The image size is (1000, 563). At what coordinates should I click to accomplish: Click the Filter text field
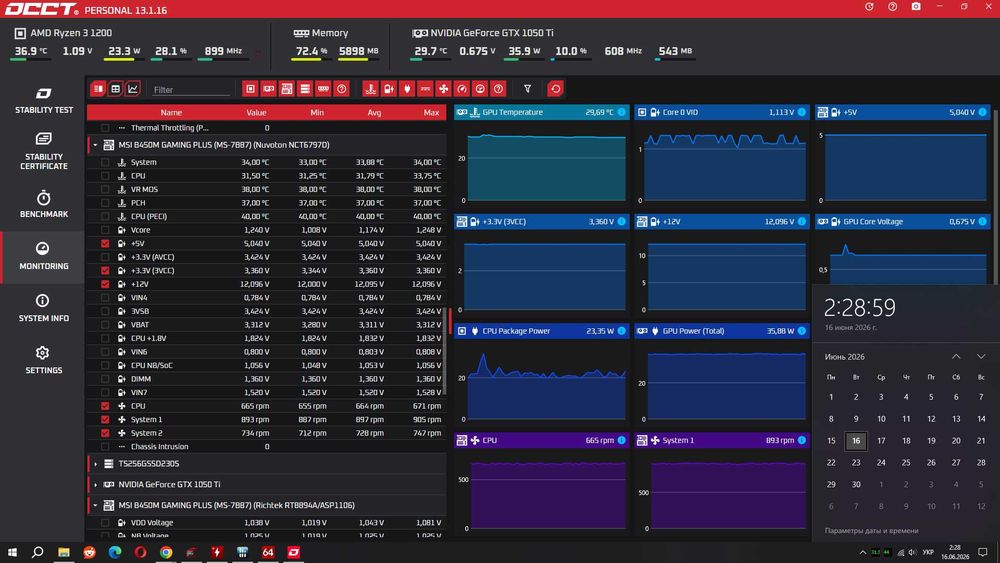[x=190, y=90]
